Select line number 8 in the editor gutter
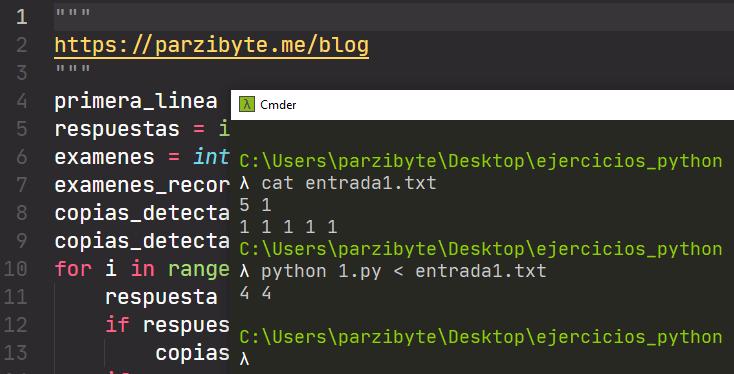734x374 pixels. click(22, 213)
